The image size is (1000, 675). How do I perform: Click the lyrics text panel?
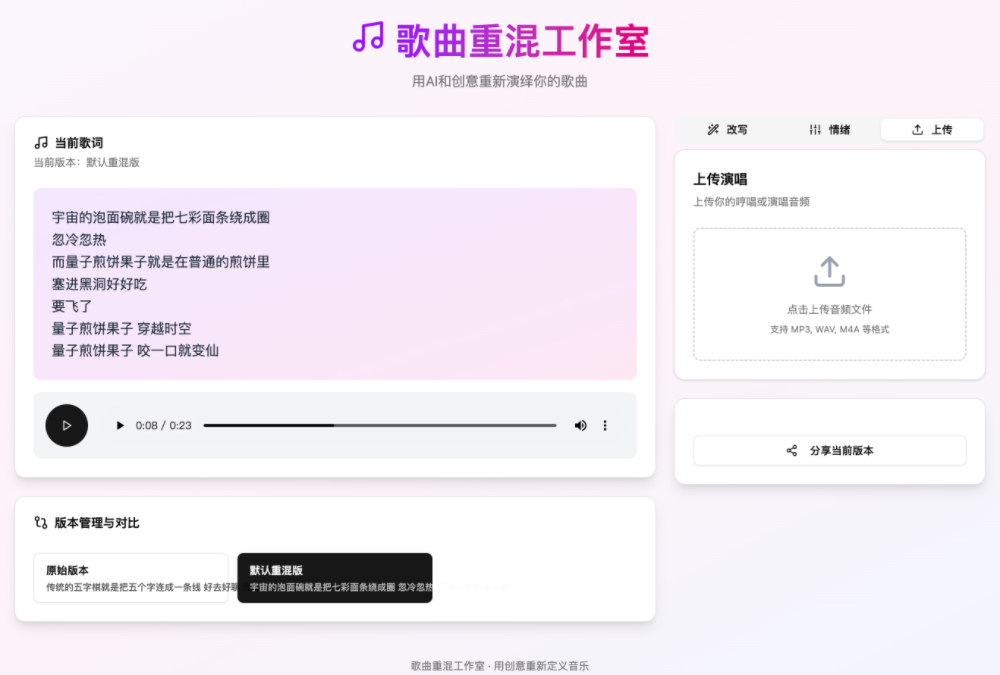coord(335,283)
